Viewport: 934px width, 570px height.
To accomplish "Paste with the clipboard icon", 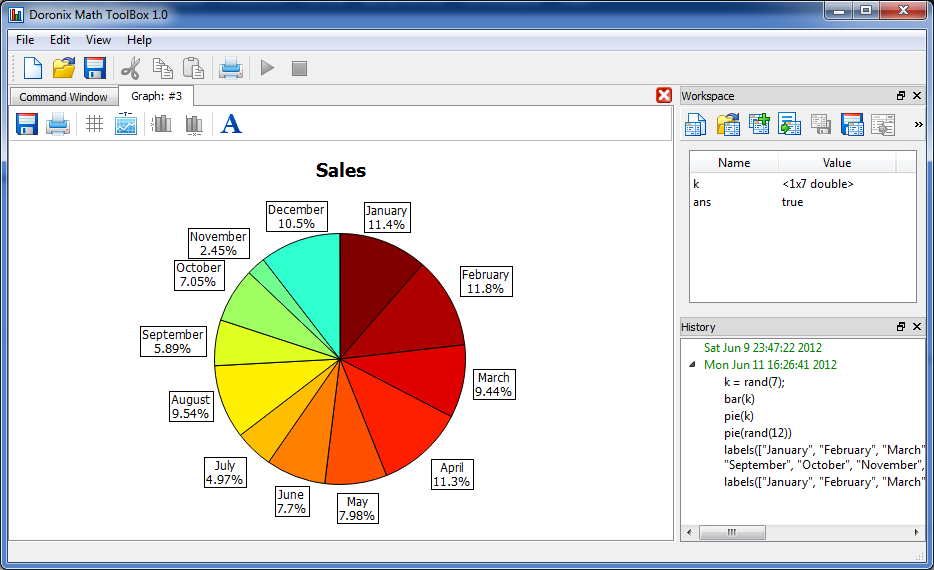I will [x=193, y=68].
